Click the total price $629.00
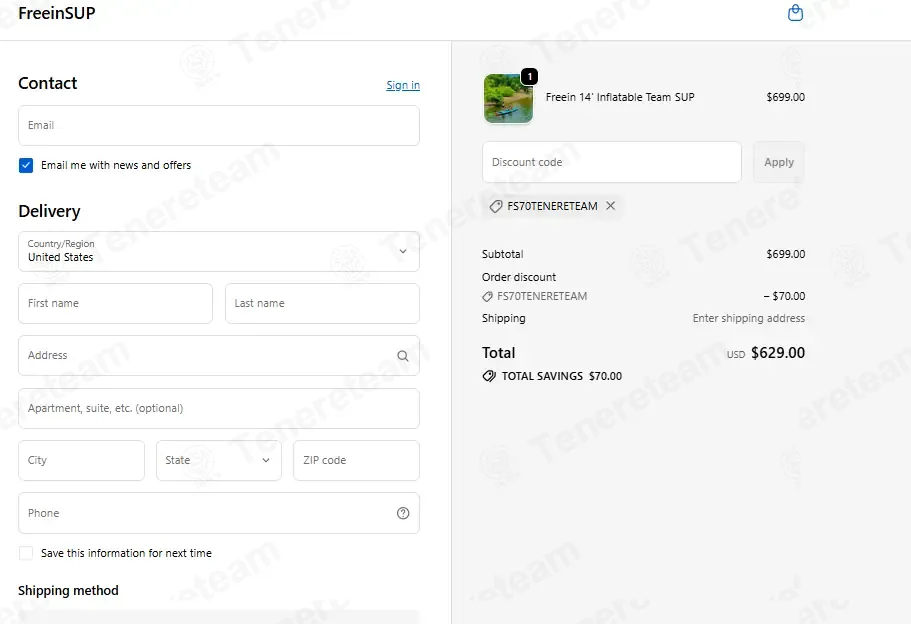The image size is (911, 624). click(778, 353)
